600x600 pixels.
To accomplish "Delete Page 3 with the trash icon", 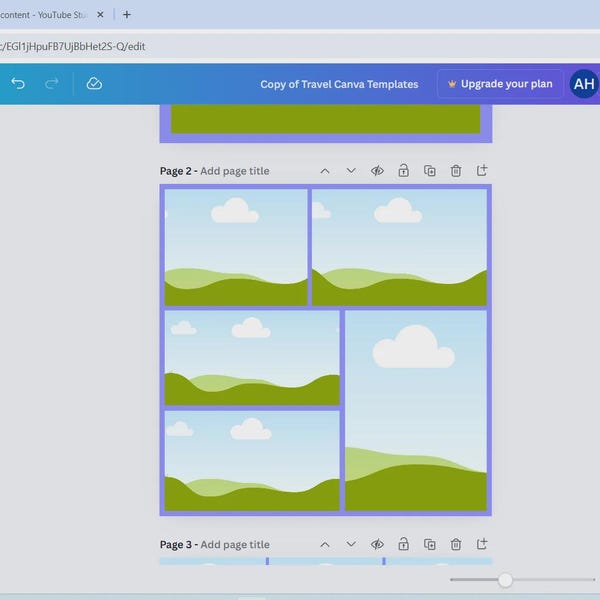I will click(x=456, y=544).
